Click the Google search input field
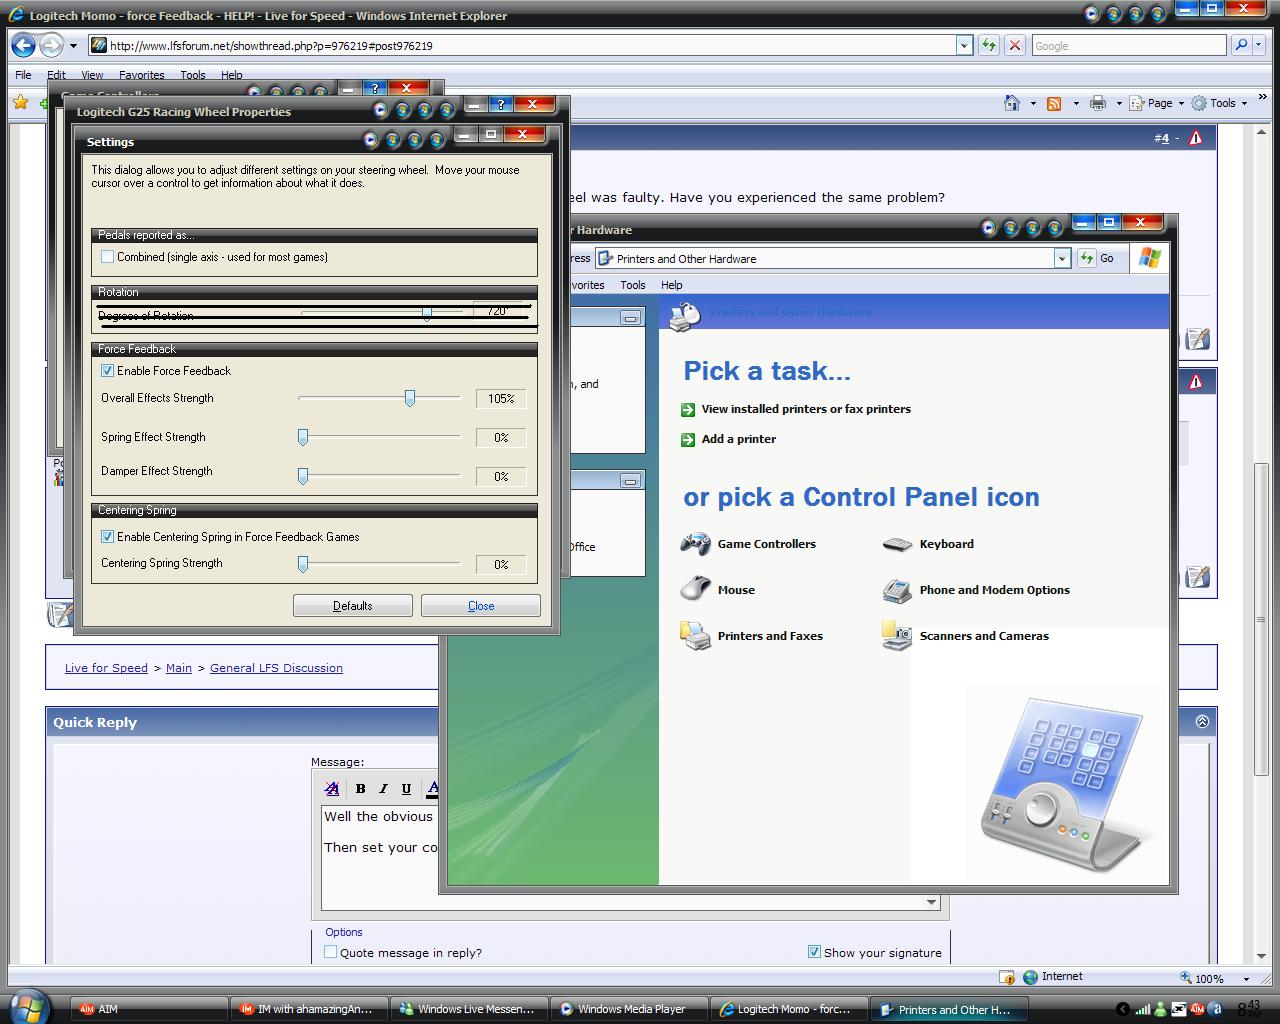The image size is (1280, 1024). 1128,45
